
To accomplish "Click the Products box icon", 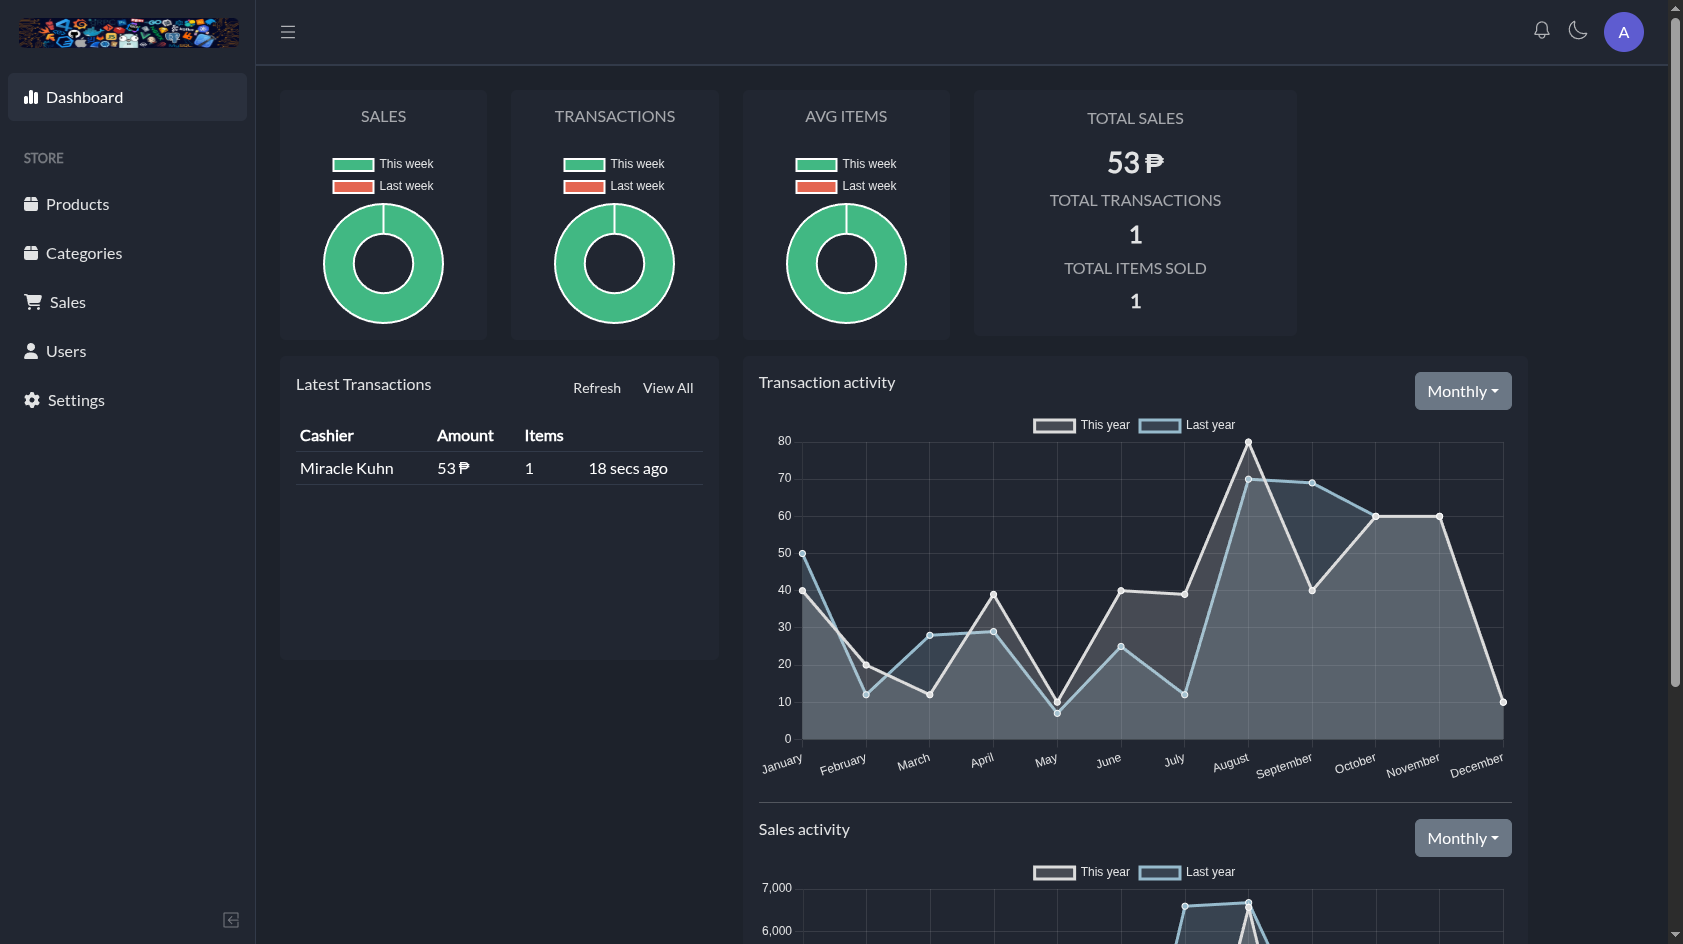I will pos(31,204).
